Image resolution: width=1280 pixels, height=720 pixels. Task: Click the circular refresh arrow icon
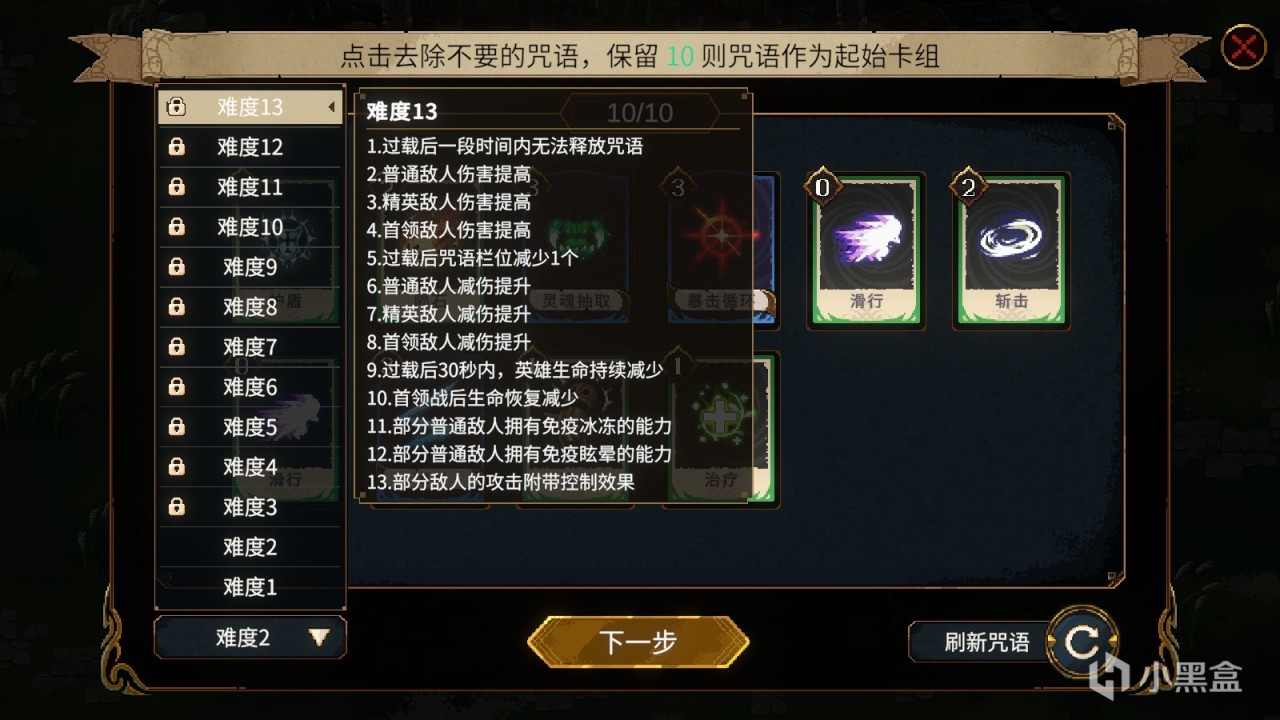coord(1081,641)
